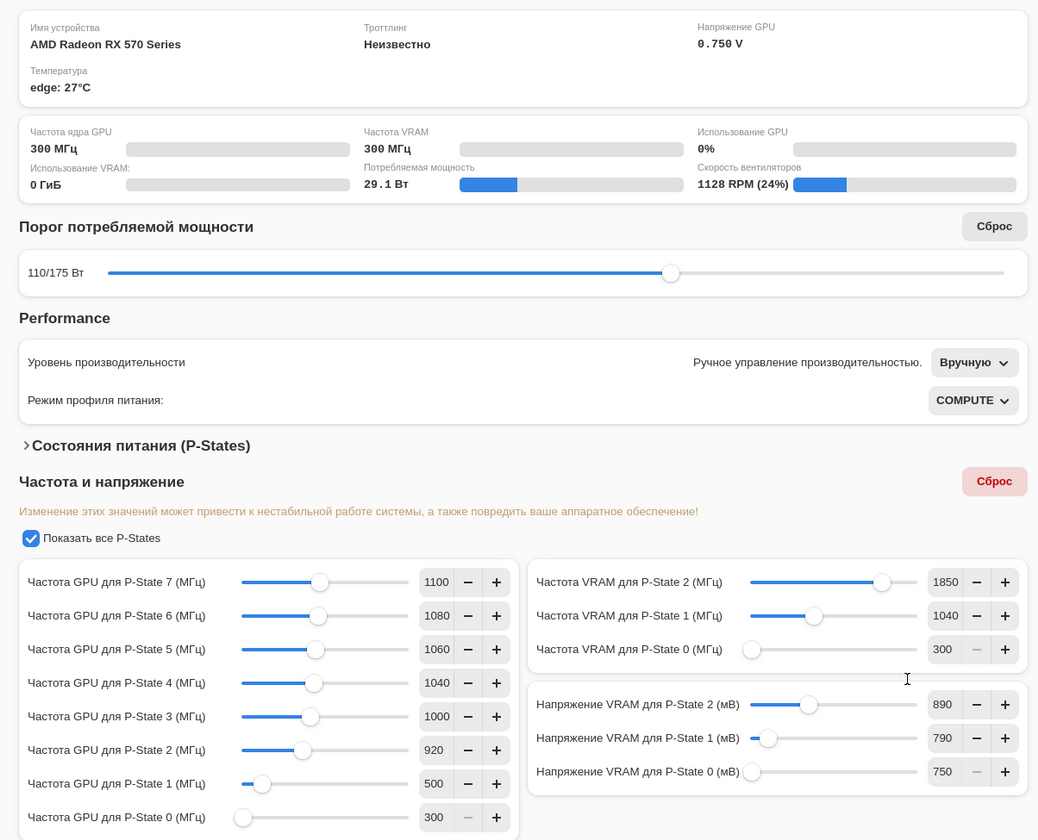
Task: Click the GPU P-State 1 value field 500
Action: click(436, 784)
